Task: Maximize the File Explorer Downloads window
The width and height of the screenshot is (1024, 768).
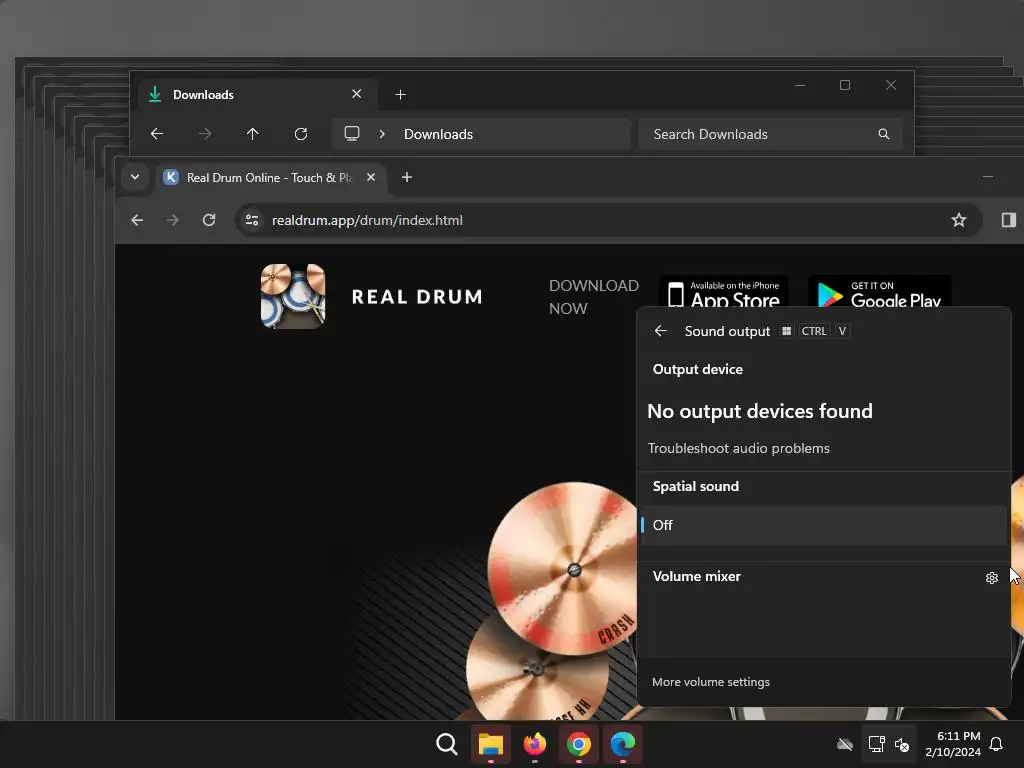Action: point(845,85)
